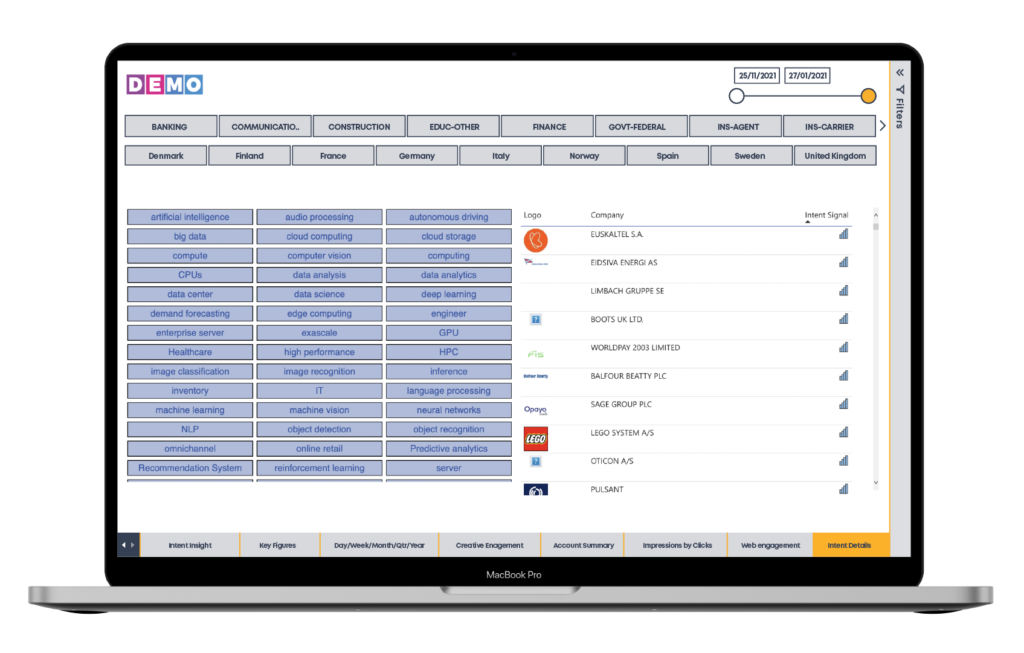Image resolution: width=1024 pixels, height=653 pixels.
Task: Open the Creative Engagement tab
Action: click(x=490, y=545)
